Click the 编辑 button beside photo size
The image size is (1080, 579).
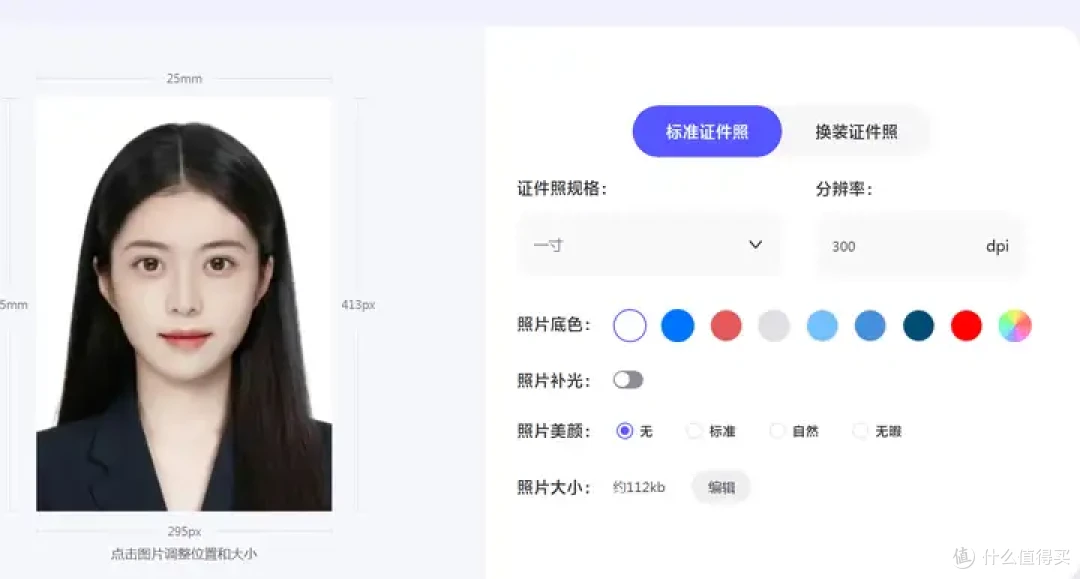tap(721, 487)
